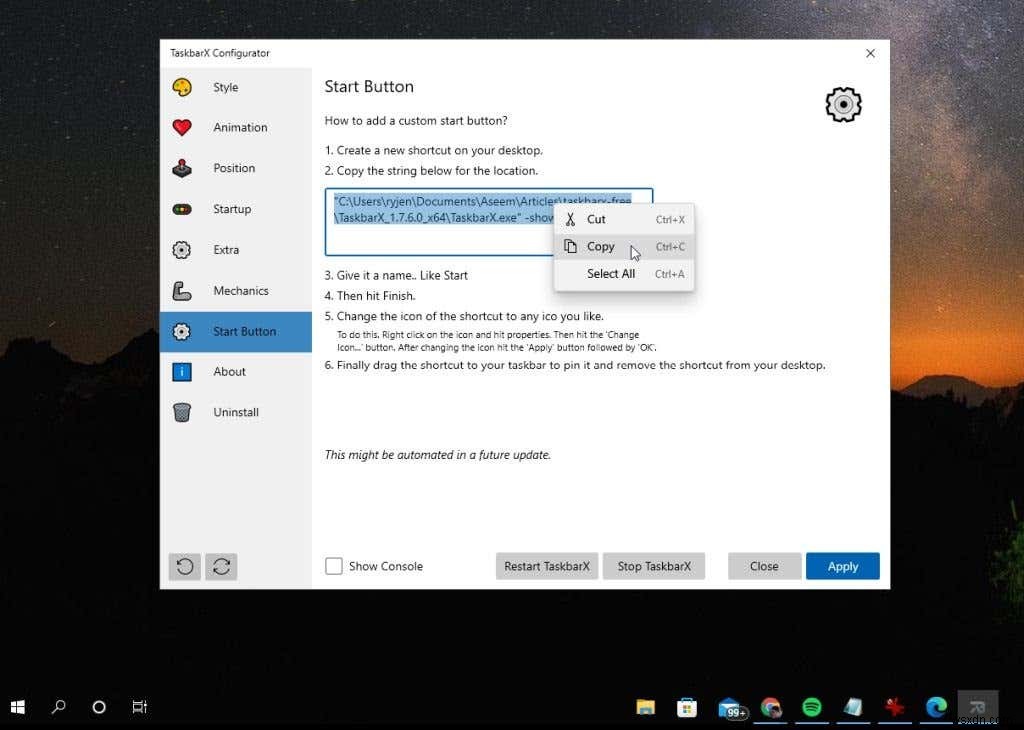Open Spotify from the taskbar

[x=812, y=707]
